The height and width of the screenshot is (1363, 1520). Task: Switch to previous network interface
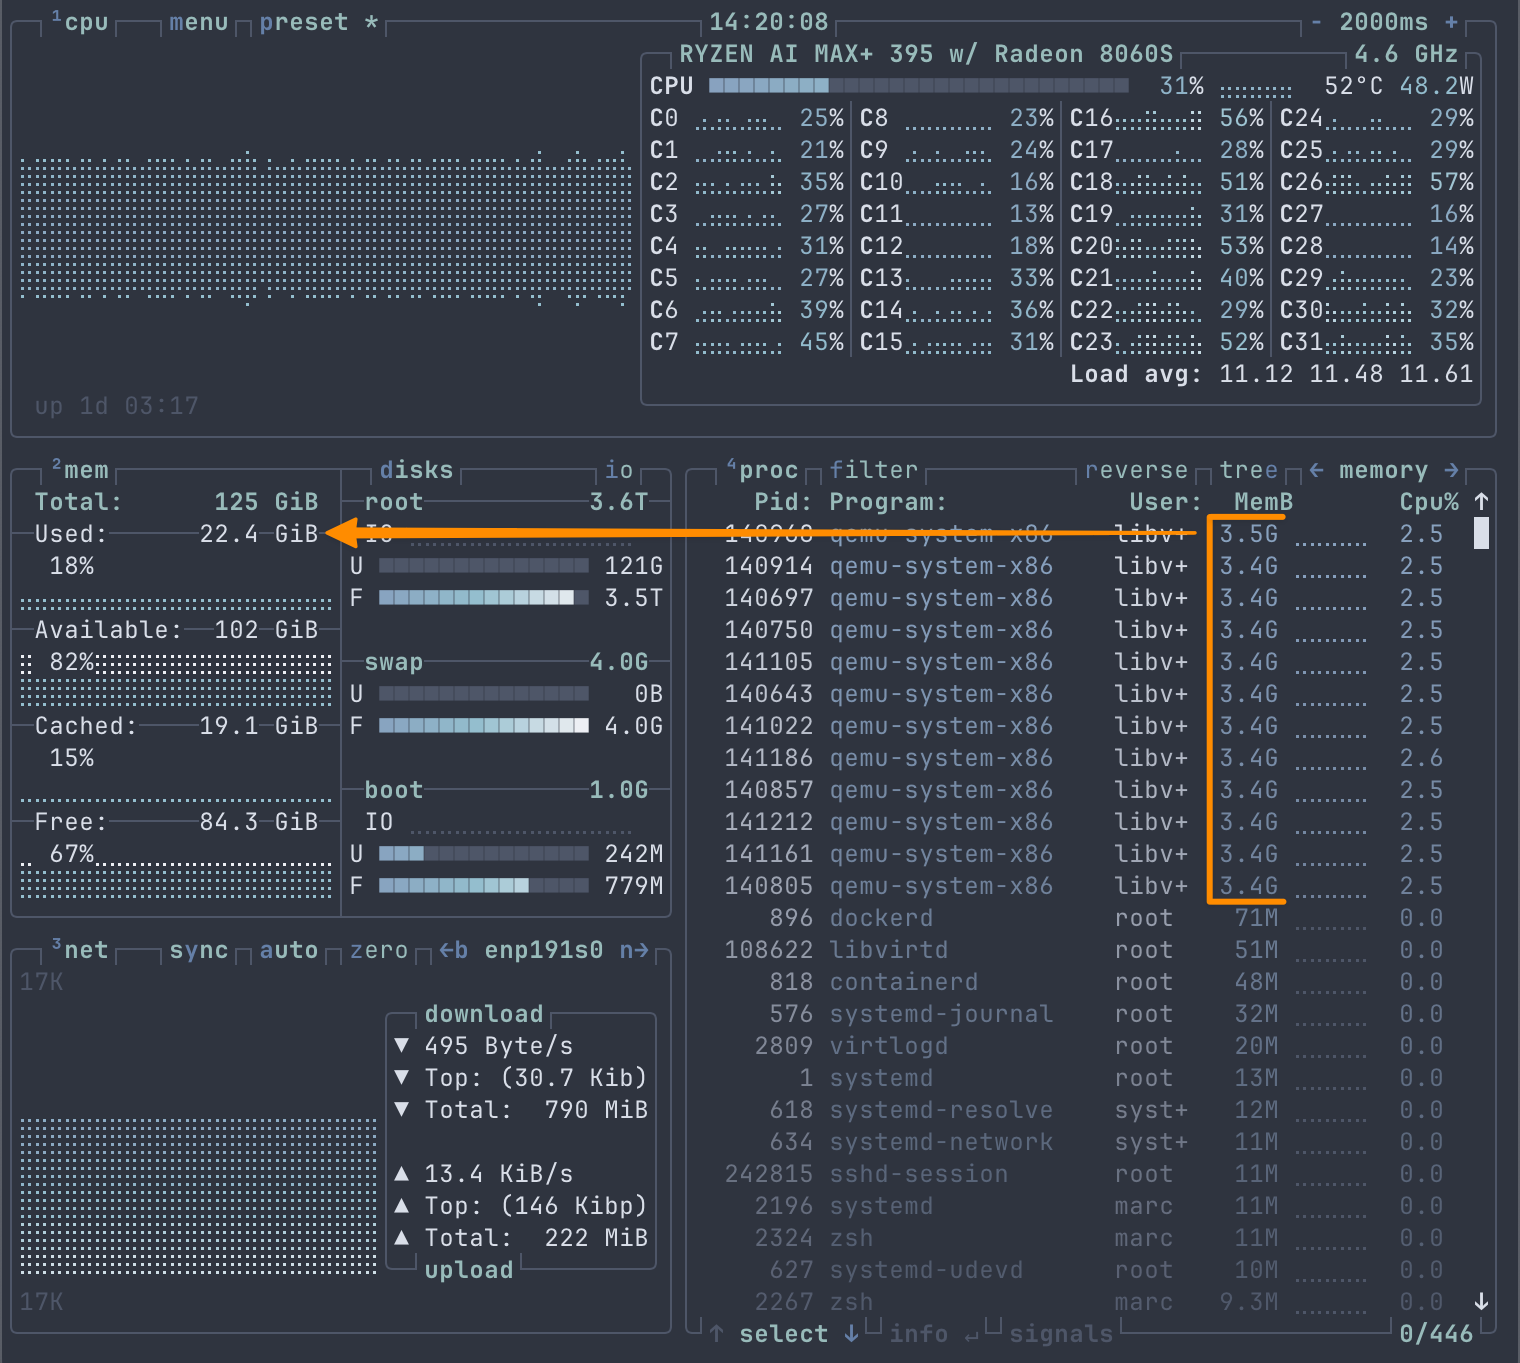pyautogui.click(x=453, y=950)
